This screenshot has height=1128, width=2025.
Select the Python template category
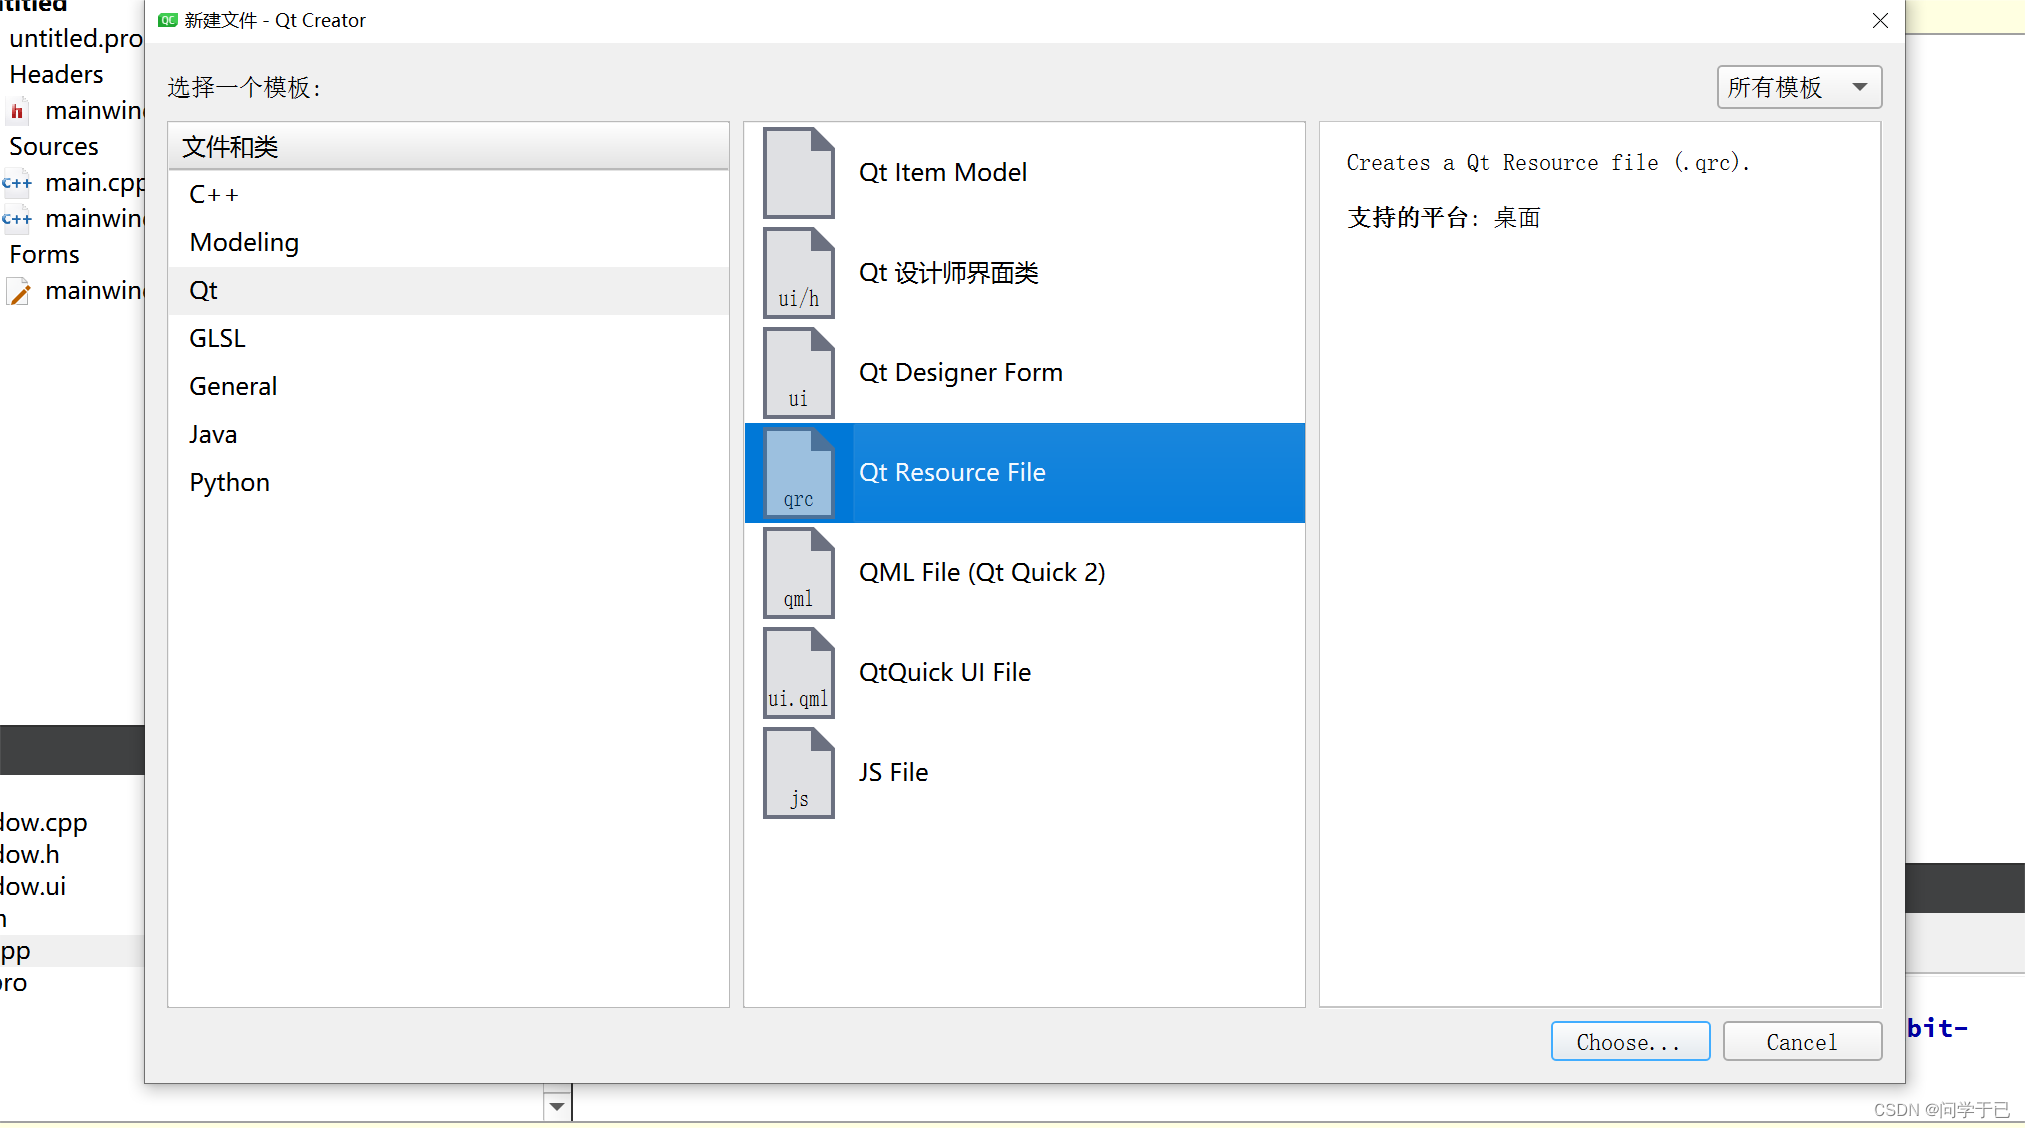click(x=229, y=481)
